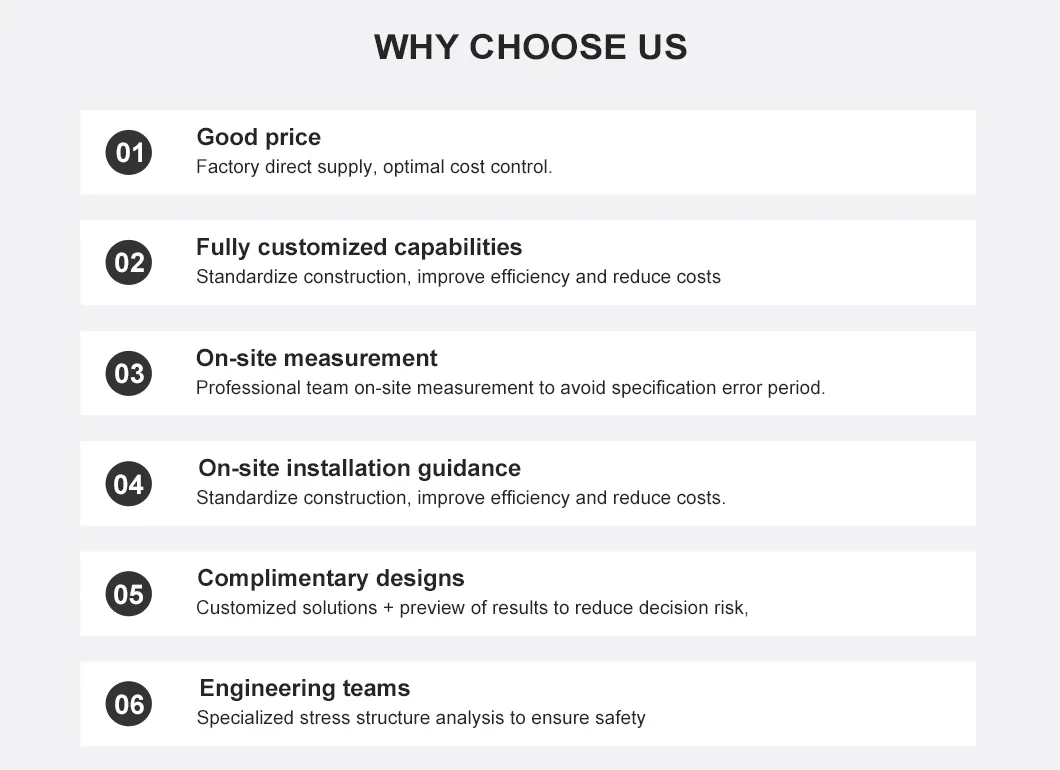Select the 05 number badge icon

tap(129, 594)
